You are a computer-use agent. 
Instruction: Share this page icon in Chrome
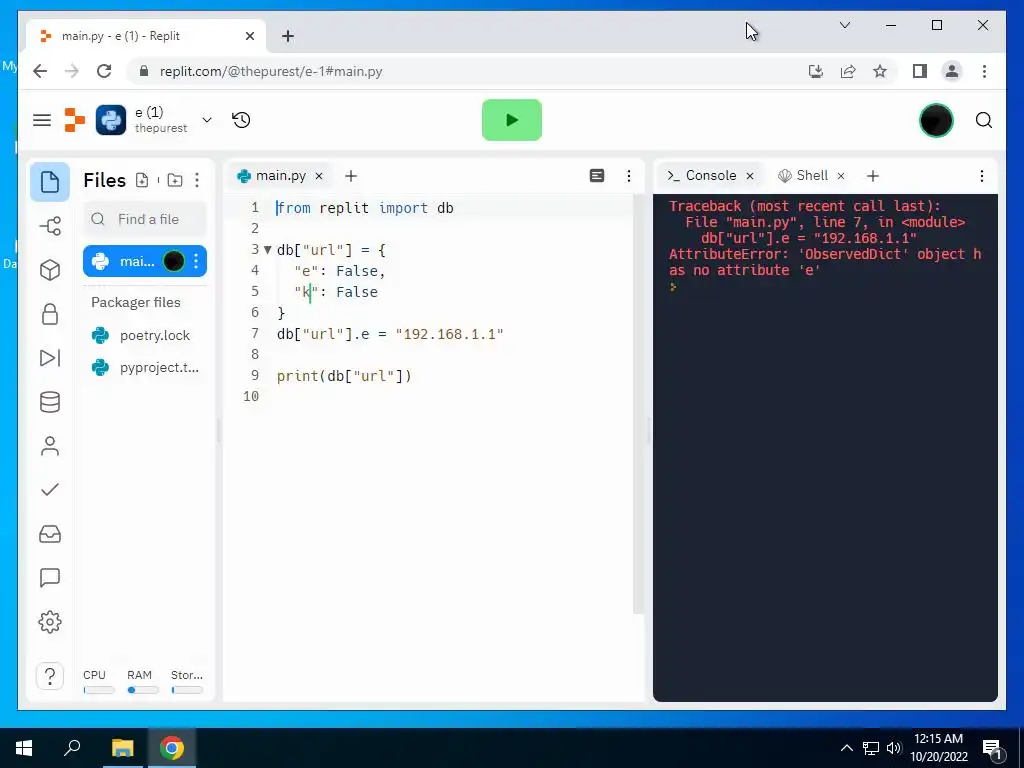pyautogui.click(x=848, y=71)
